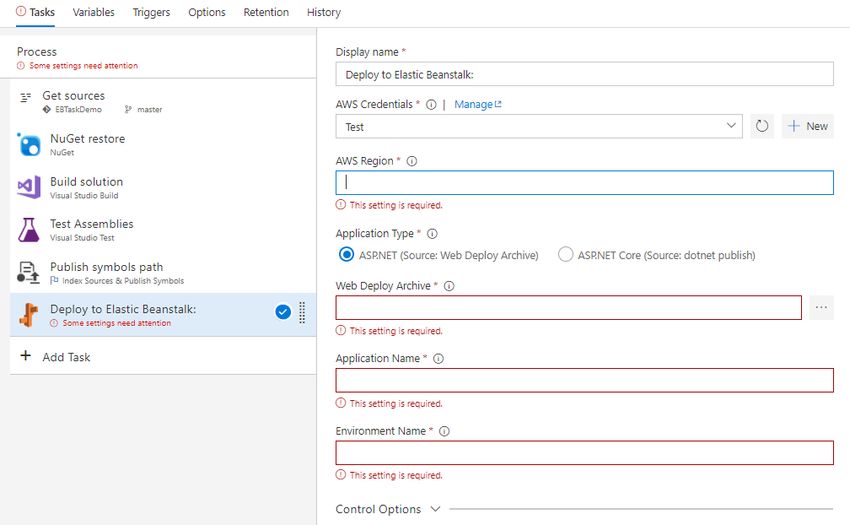Click the Test Assemblies flask icon
Viewport: 850px width, 525px height.
click(x=29, y=229)
